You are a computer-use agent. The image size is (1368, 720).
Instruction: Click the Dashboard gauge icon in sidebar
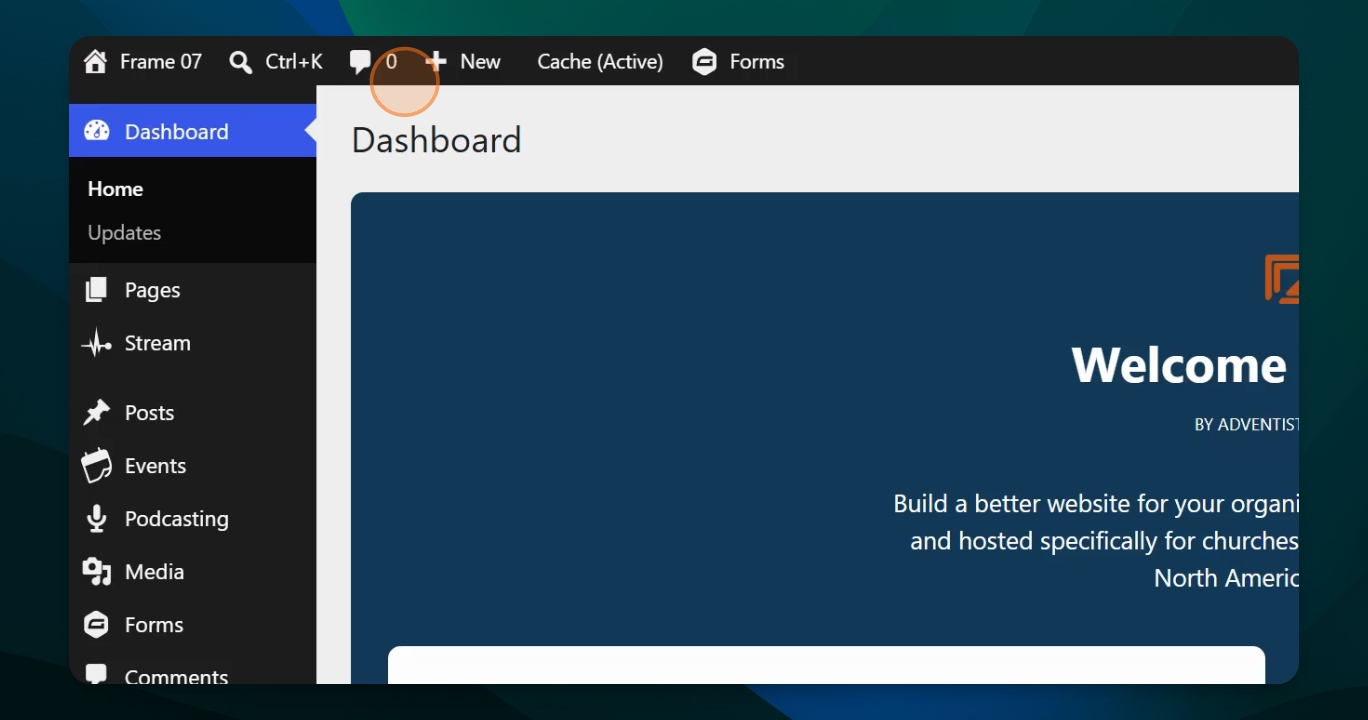[97, 131]
